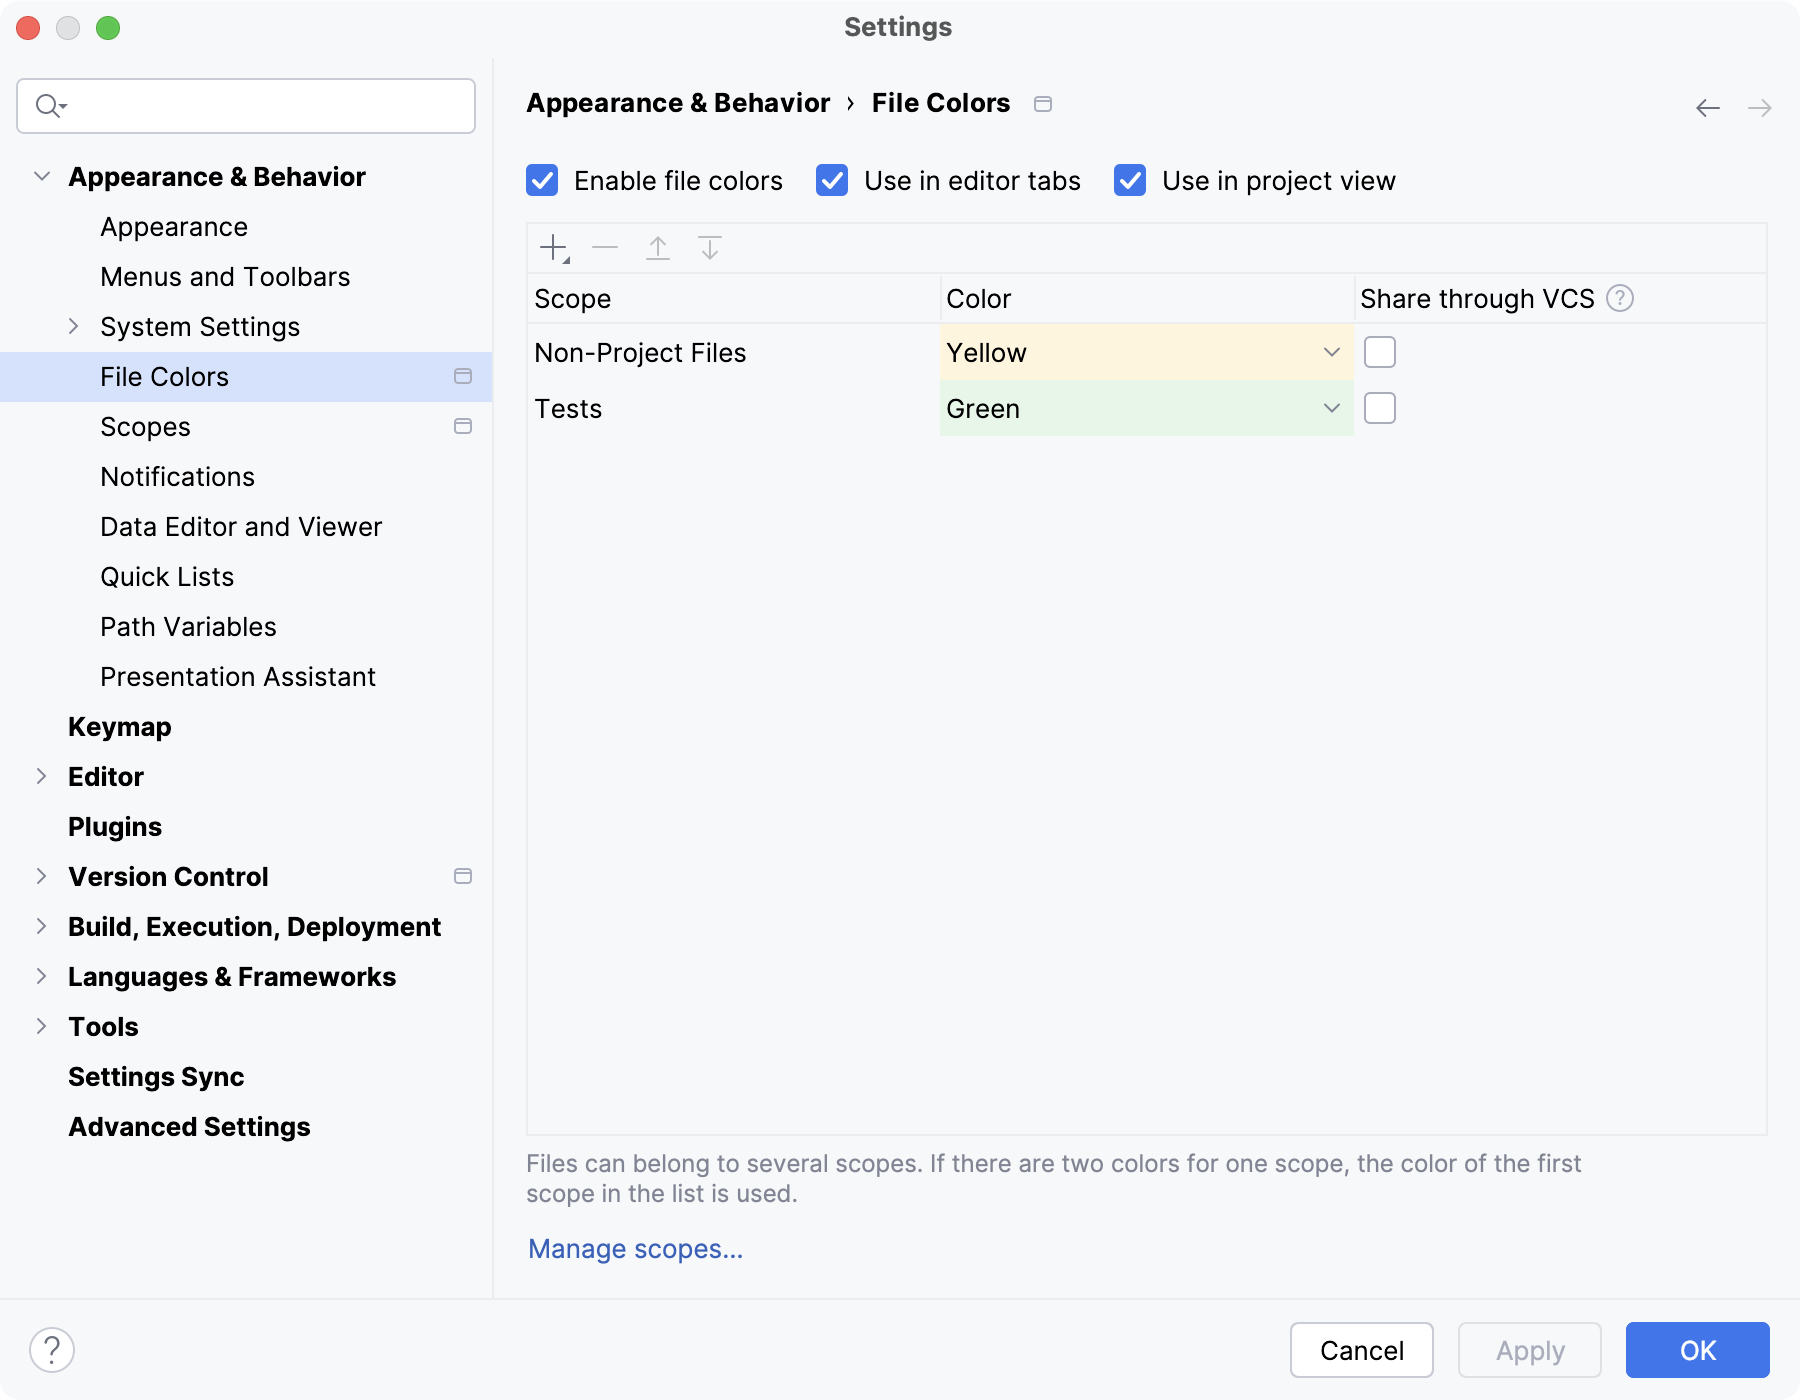Viewport: 1800px width, 1400px height.
Task: Disable the Enable file colors checkbox
Action: 542,181
